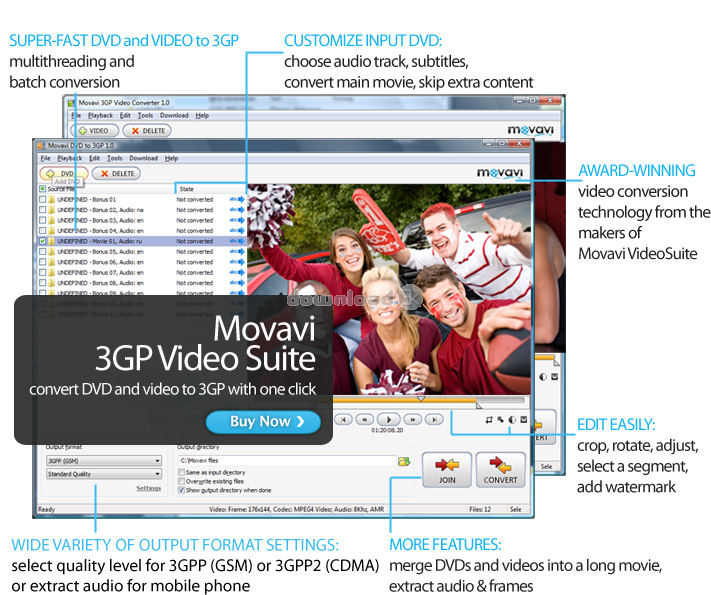Check the Bonus 06 row checkbox
Screen dimensions: 711x595
click(x=43, y=262)
